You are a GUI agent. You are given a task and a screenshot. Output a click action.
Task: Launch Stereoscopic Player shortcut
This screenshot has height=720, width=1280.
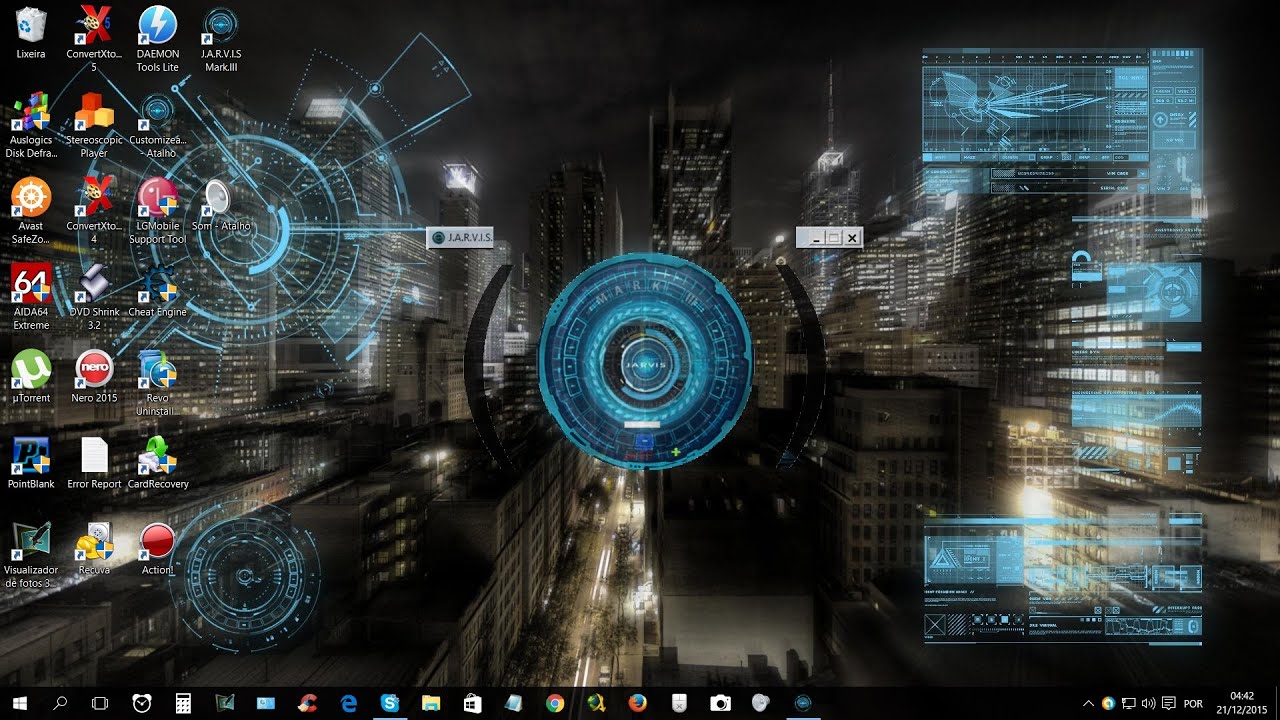94,125
